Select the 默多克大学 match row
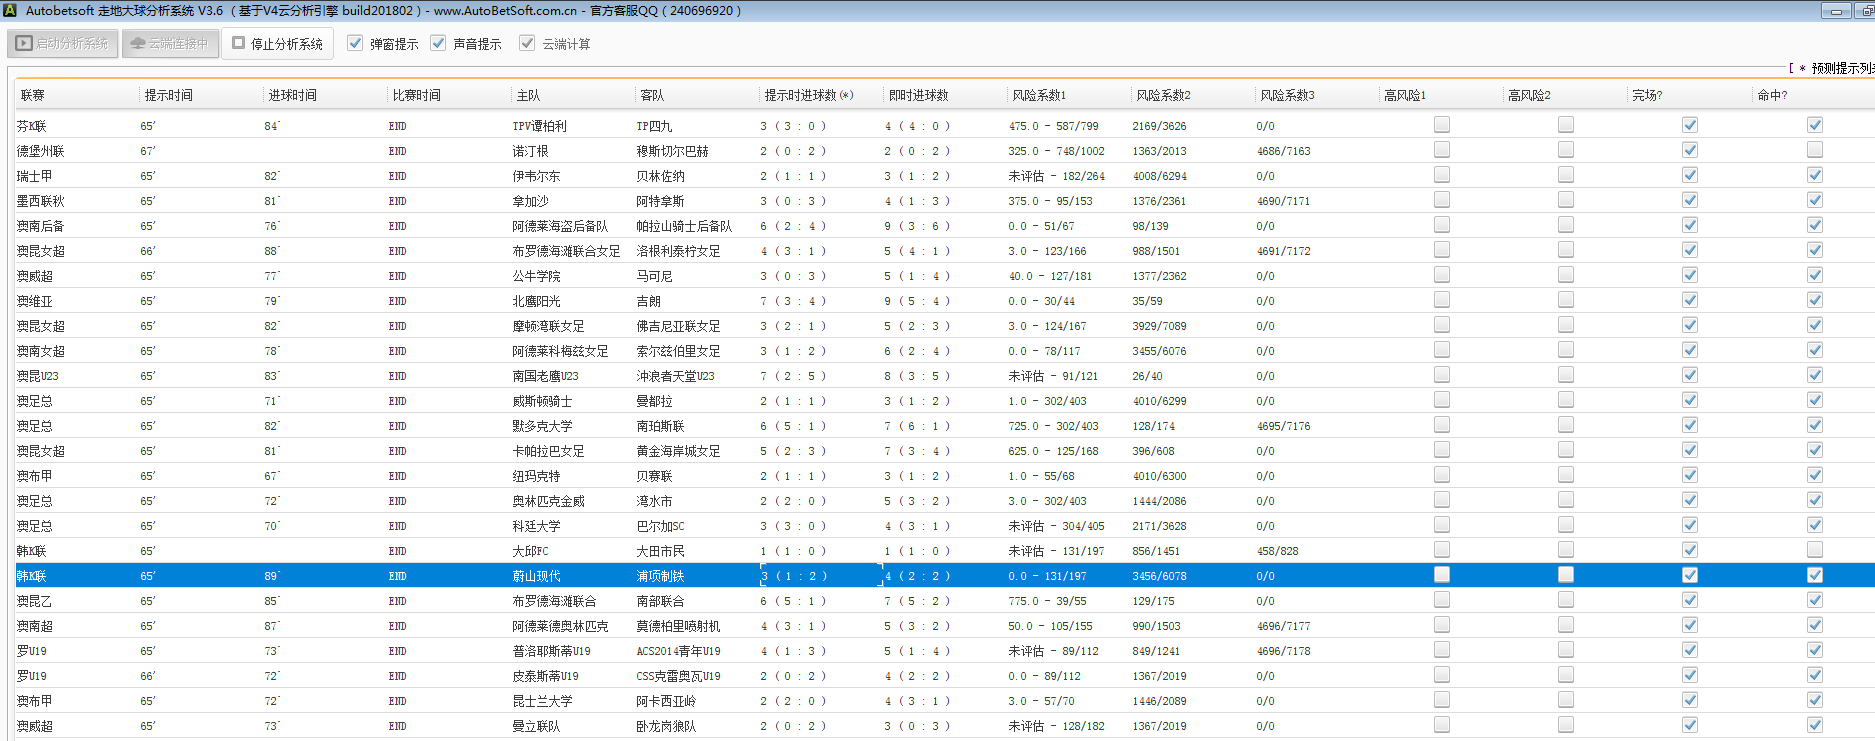This screenshot has height=741, width=1875. [x=542, y=426]
